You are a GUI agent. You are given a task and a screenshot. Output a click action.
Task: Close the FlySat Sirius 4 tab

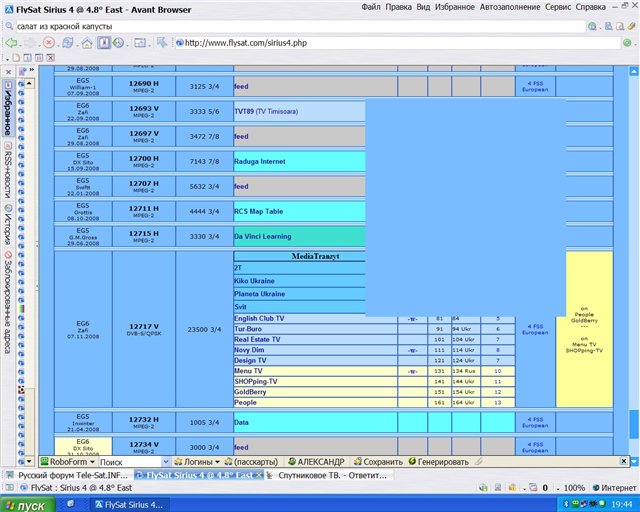tap(259, 475)
